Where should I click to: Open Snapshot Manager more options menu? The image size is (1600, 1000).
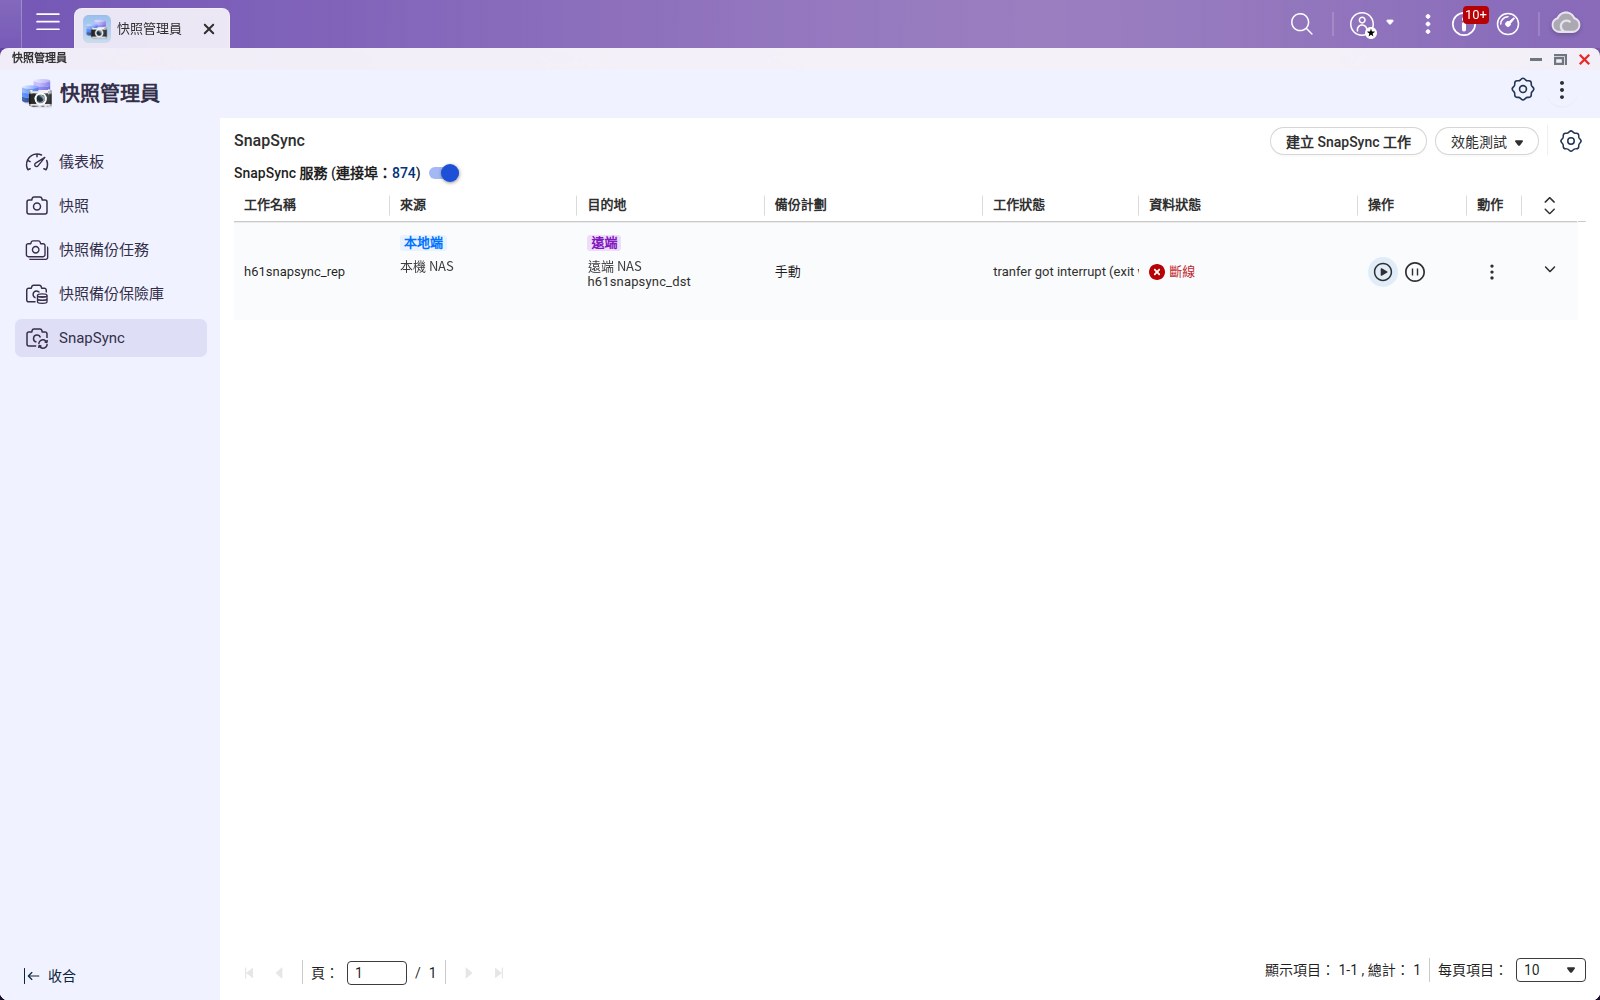click(1561, 90)
